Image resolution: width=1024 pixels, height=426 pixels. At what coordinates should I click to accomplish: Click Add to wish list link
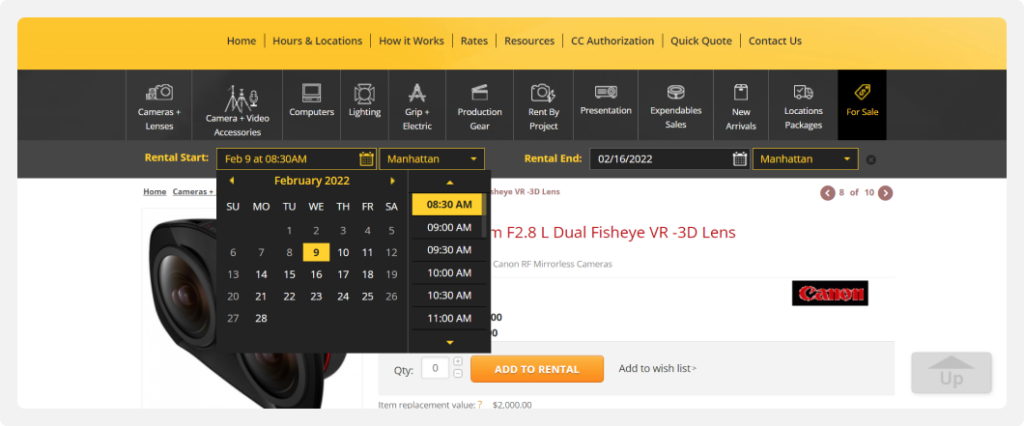click(x=657, y=369)
